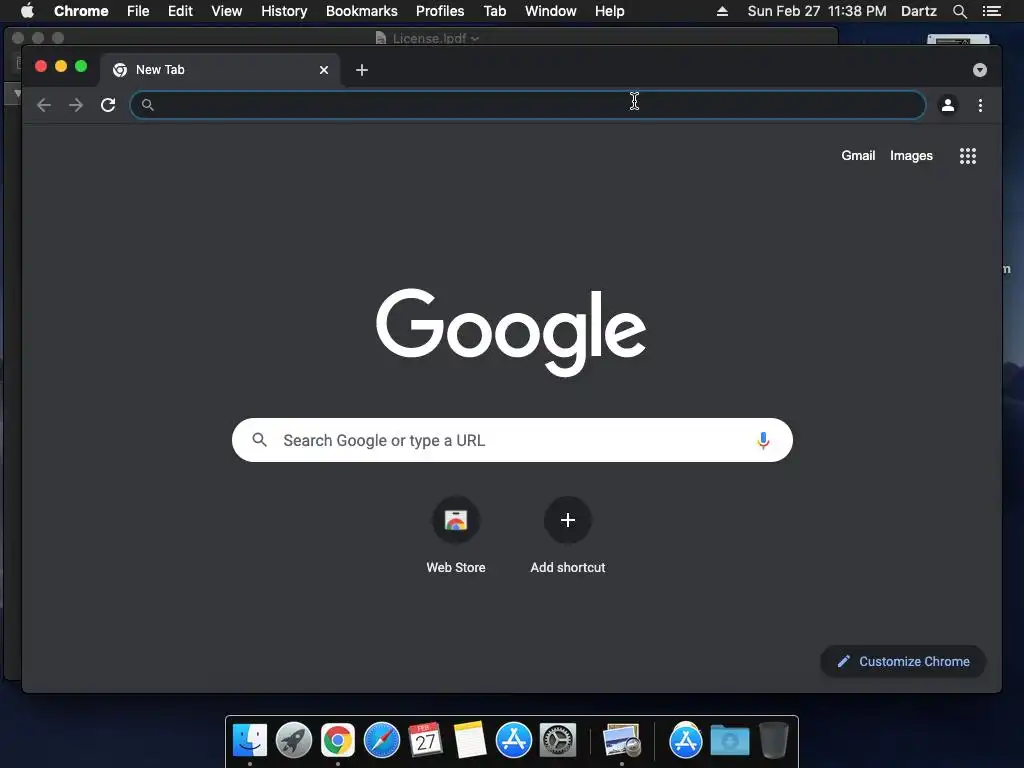Open Google Chrome from the Dock

338,741
